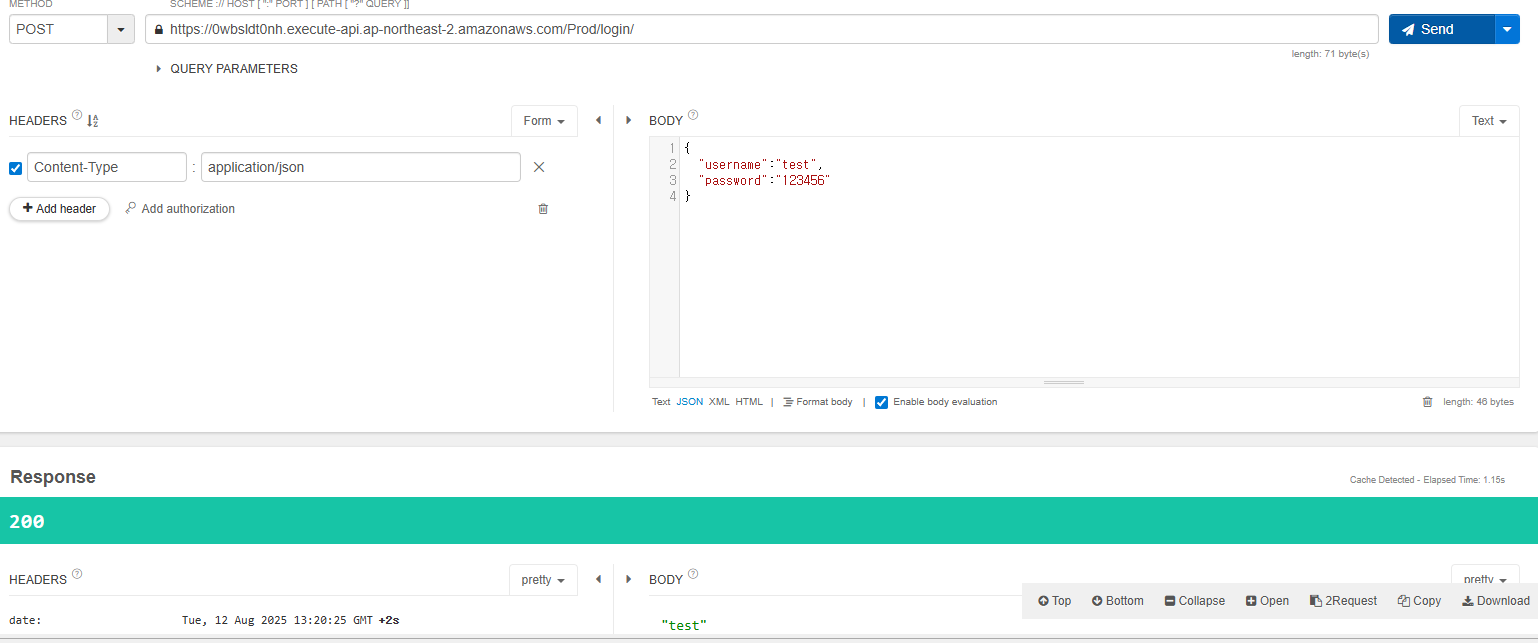The height and width of the screenshot is (643, 1538).
Task: Disable the Enable body evaluation checkbox
Action: click(881, 402)
